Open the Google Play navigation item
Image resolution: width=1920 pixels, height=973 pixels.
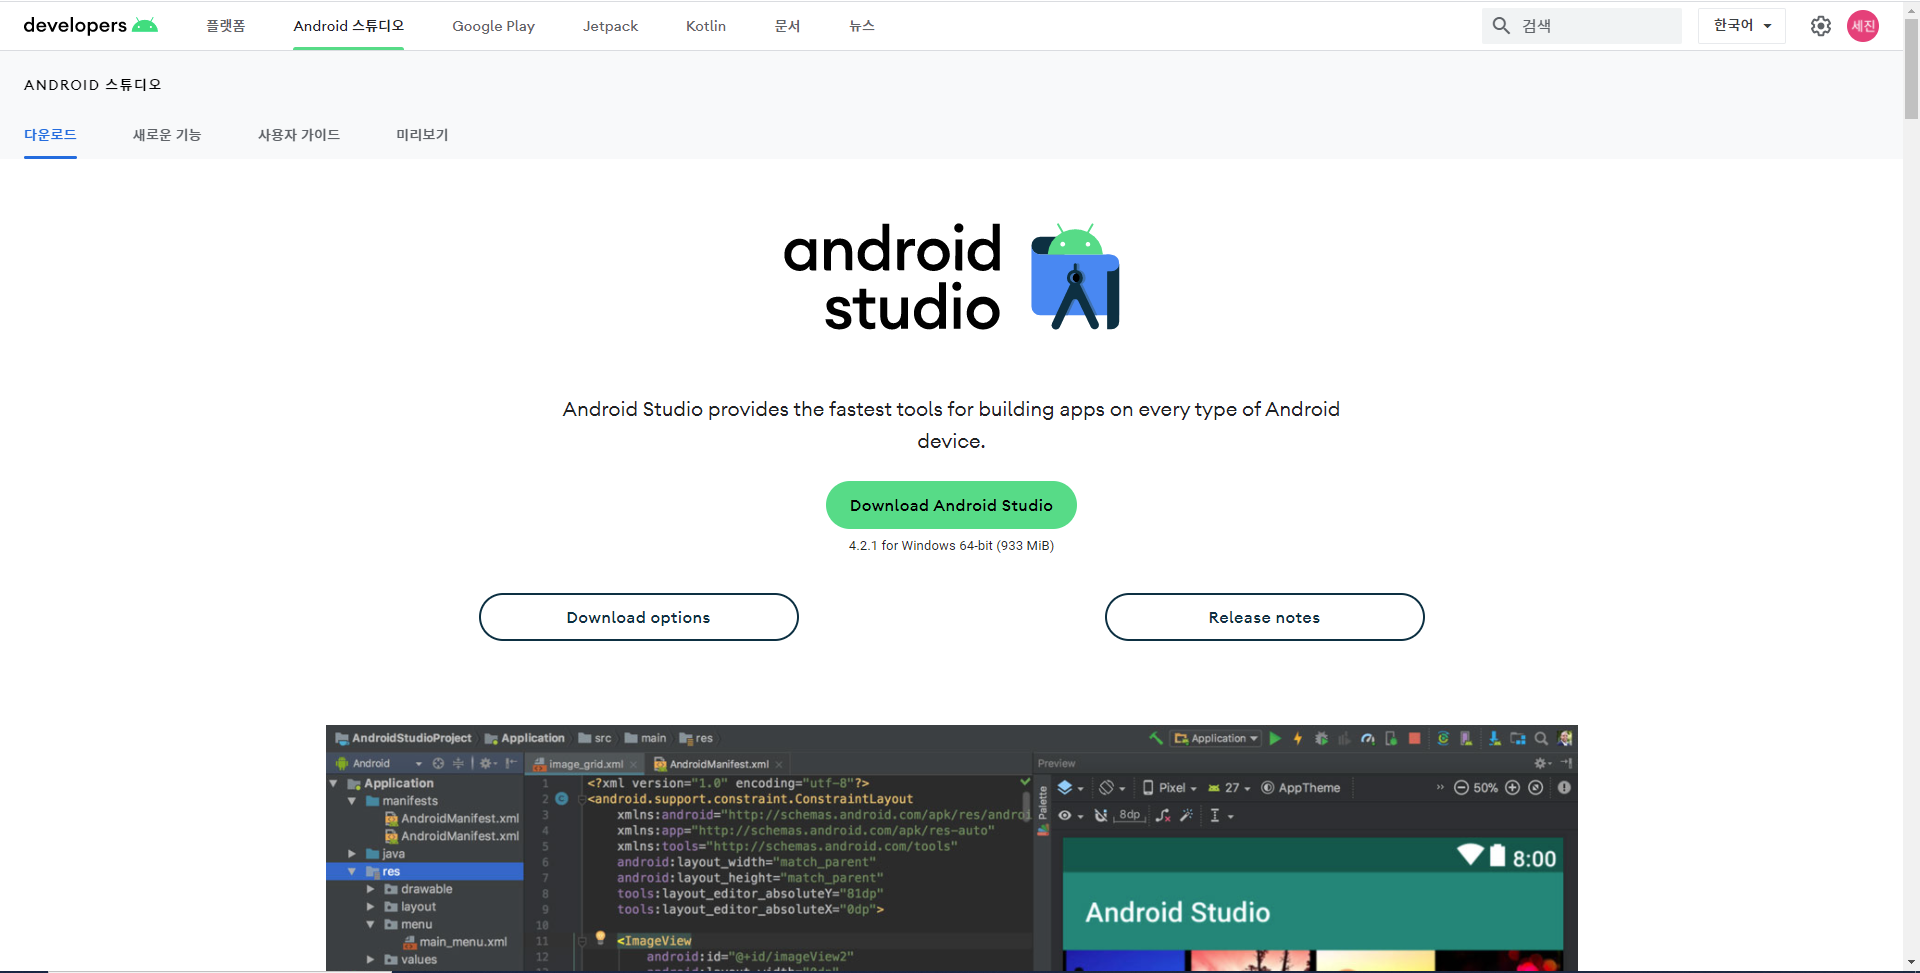493,26
